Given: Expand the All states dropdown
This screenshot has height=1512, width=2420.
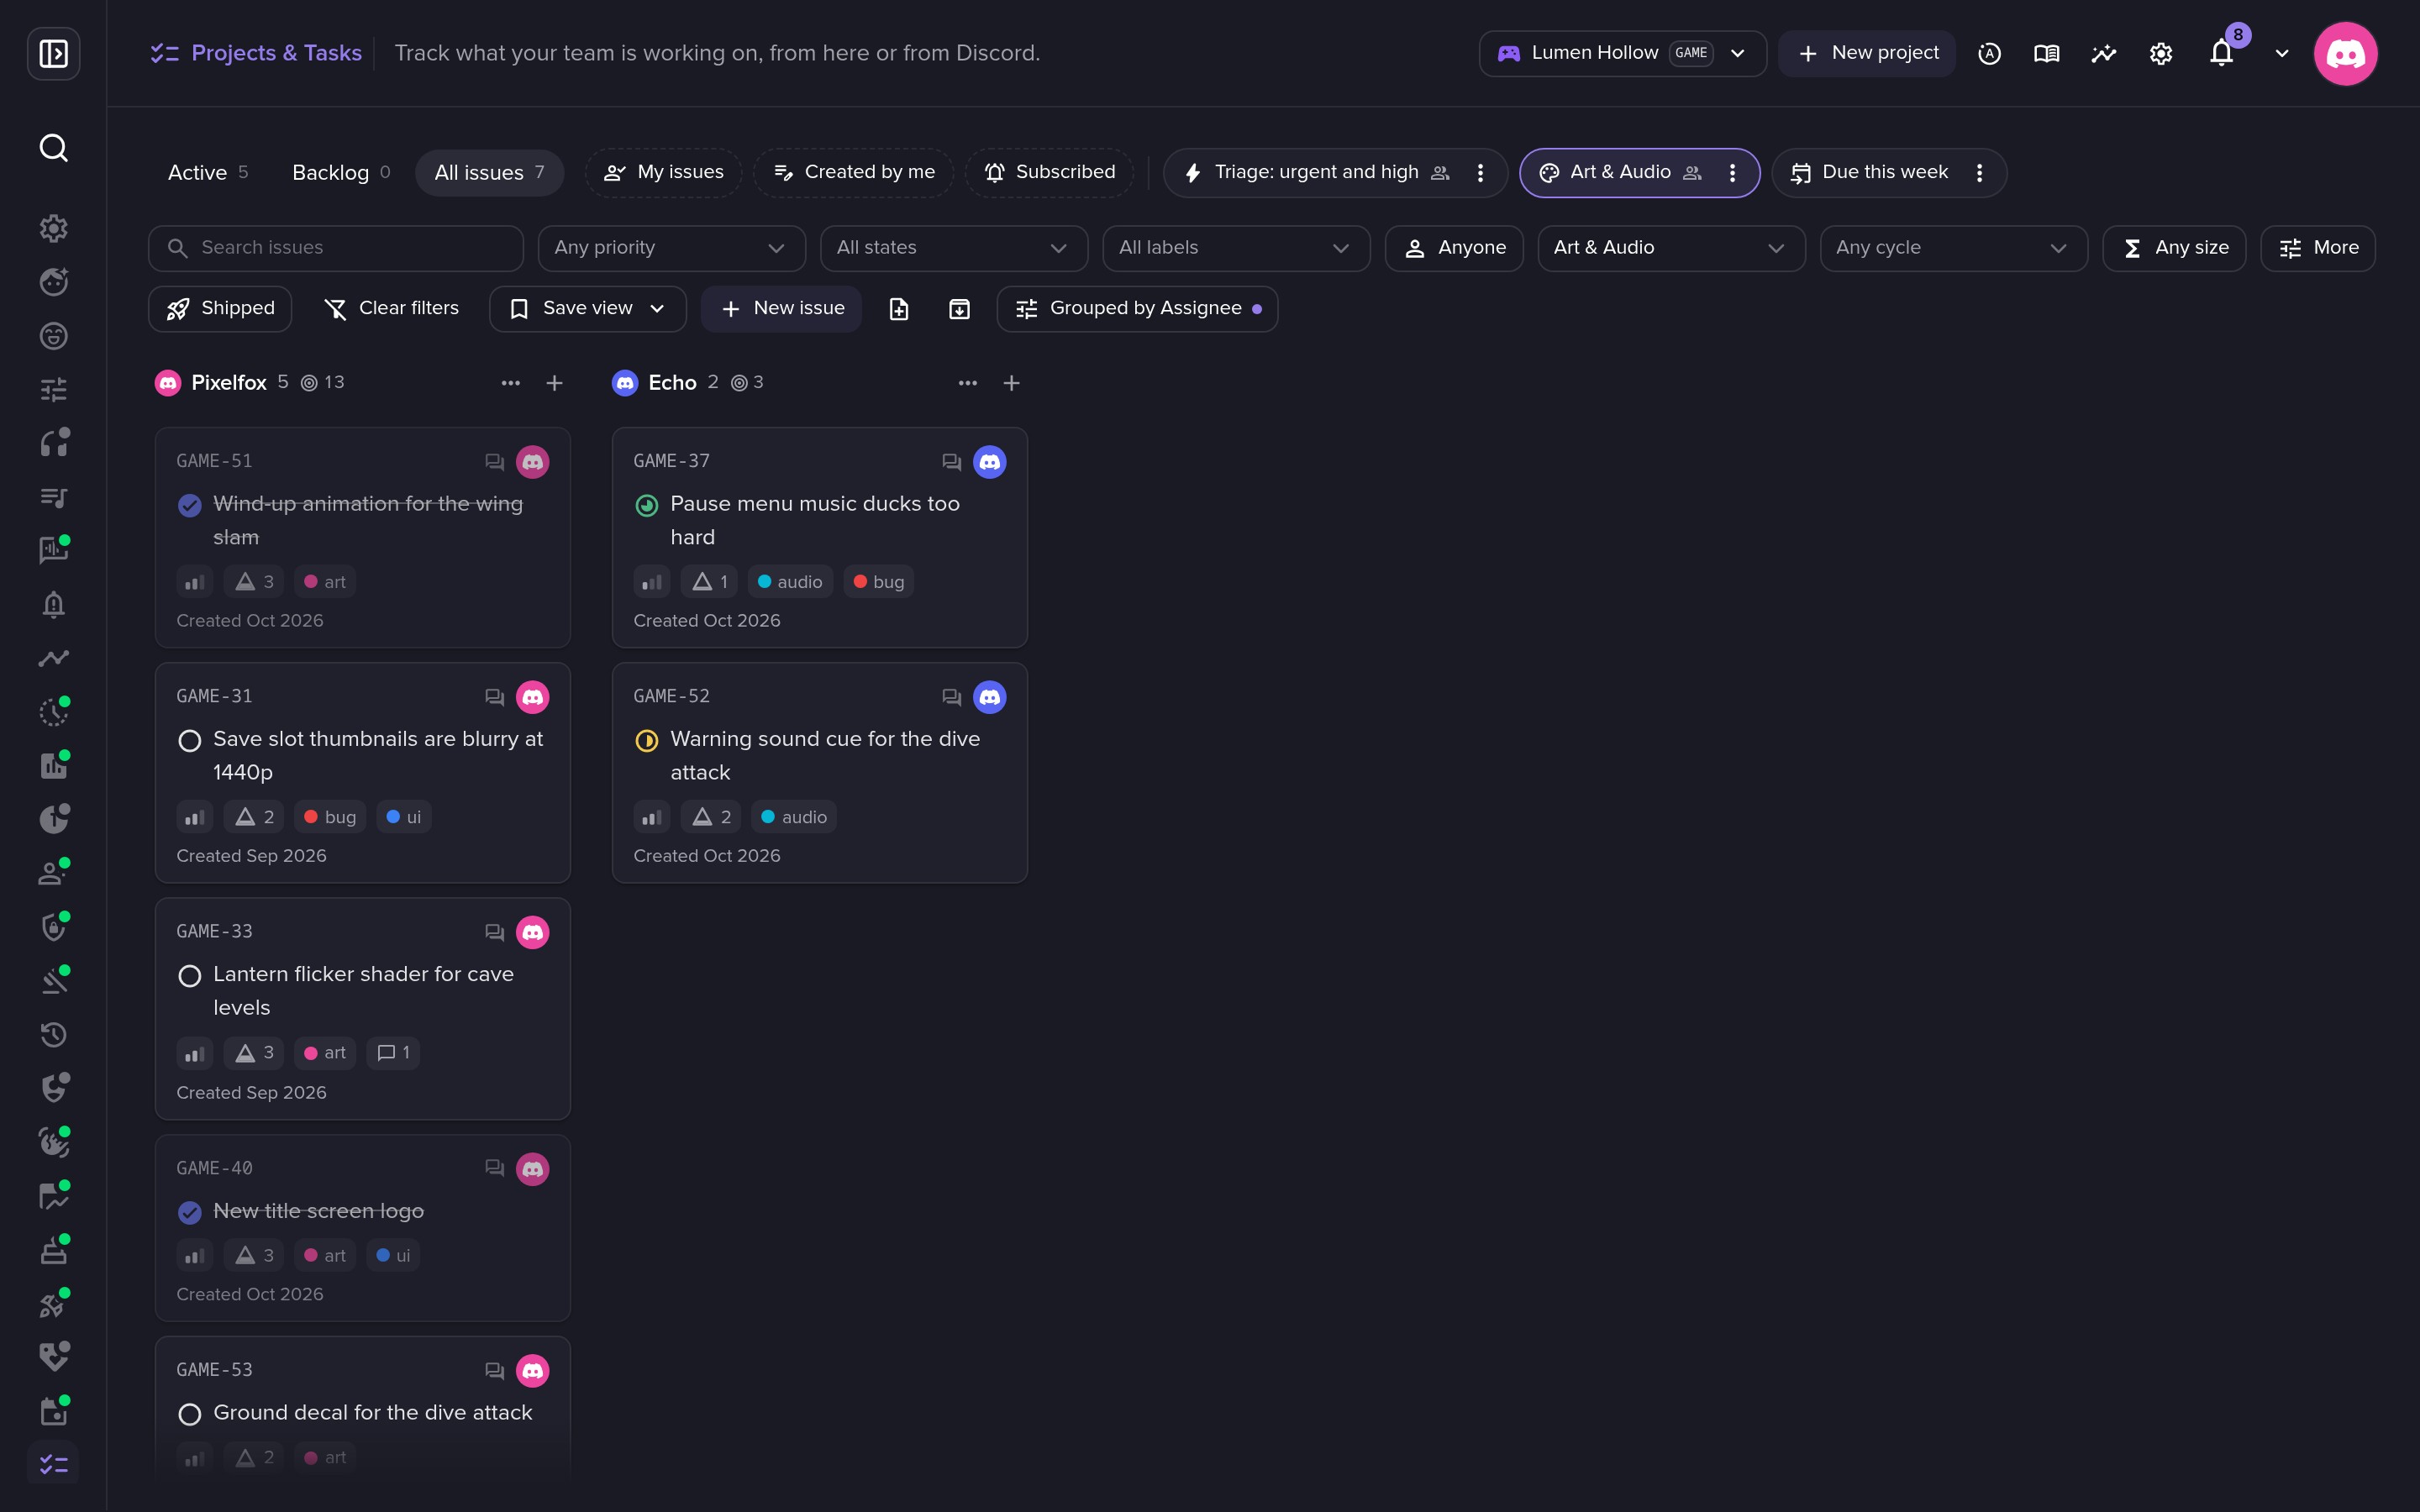Looking at the screenshot, I should click(954, 248).
